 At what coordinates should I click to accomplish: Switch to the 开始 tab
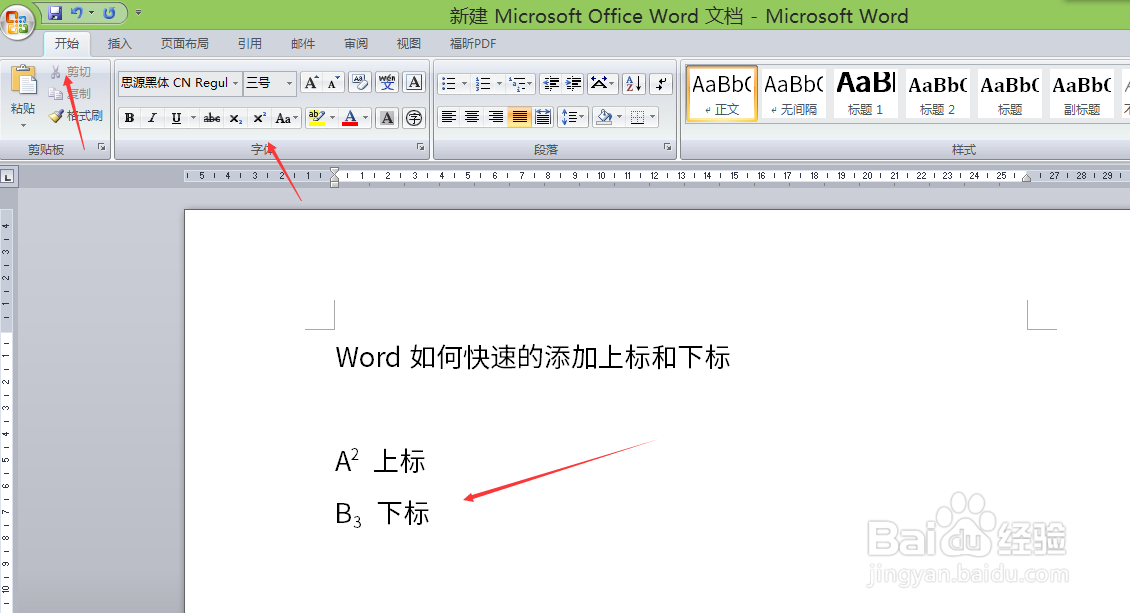coord(67,44)
